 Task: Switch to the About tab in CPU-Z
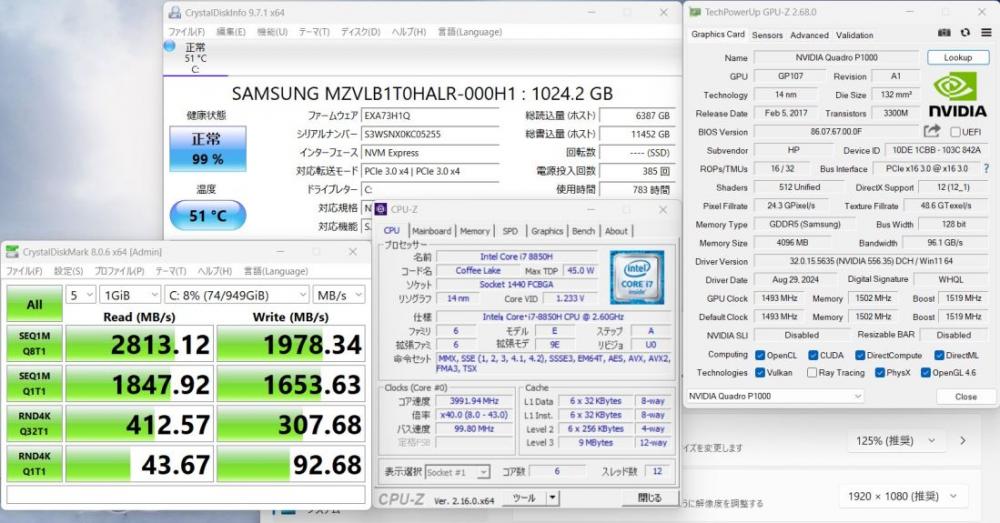[616, 231]
